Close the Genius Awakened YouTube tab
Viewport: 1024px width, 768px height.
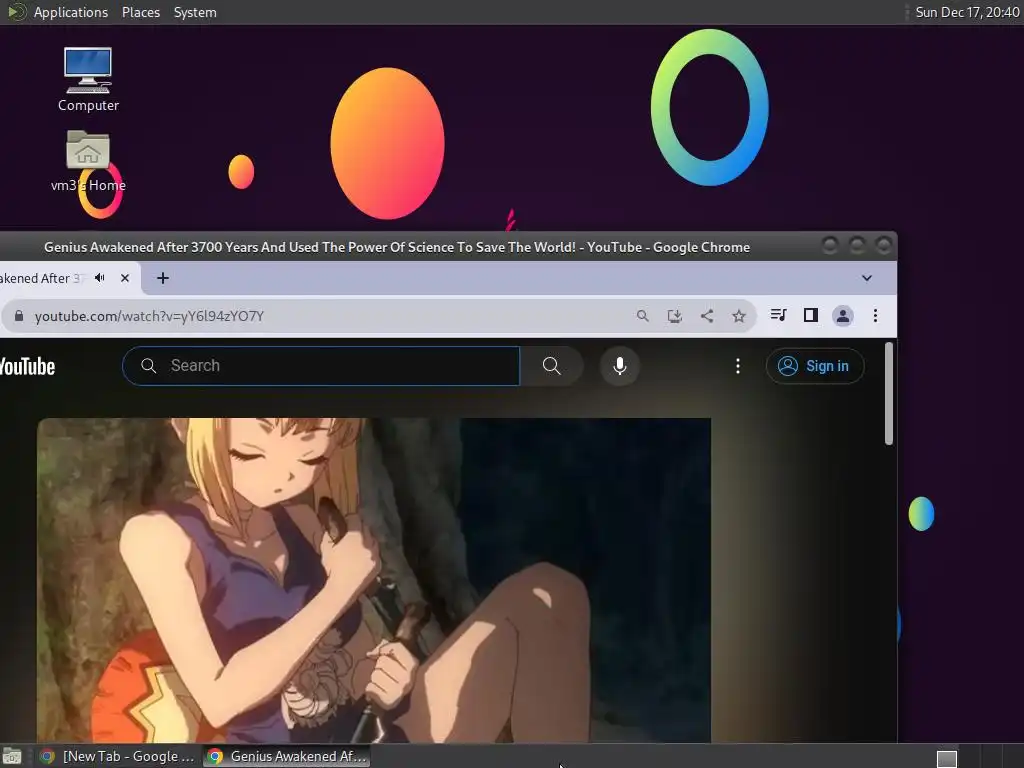(125, 278)
